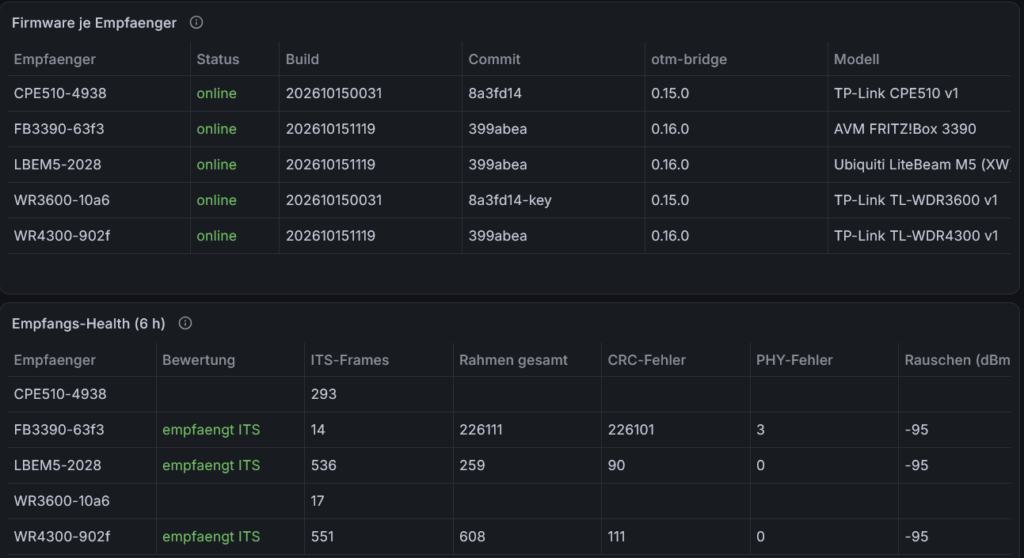Viewport: 1024px width, 558px height.
Task: Click model AVM FRITZ!Box 3390
Action: 905,129
